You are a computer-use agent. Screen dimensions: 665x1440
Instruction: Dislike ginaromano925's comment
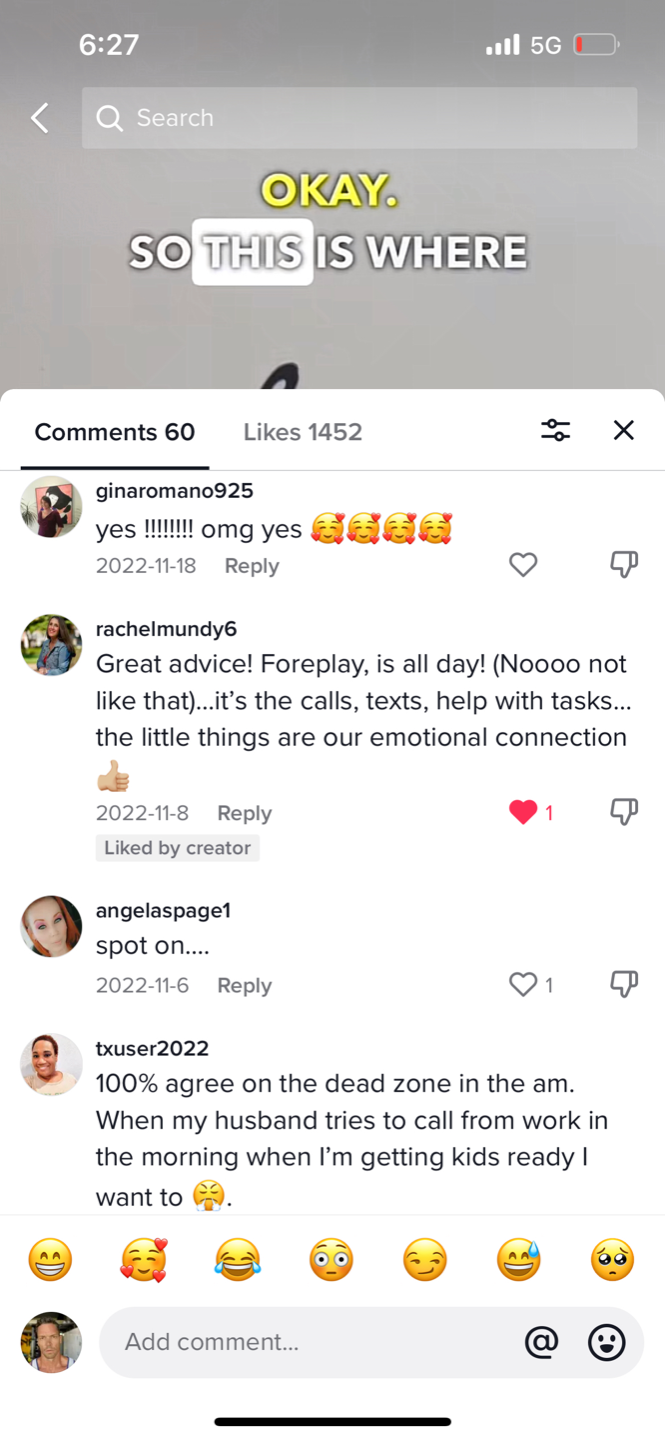(x=624, y=565)
